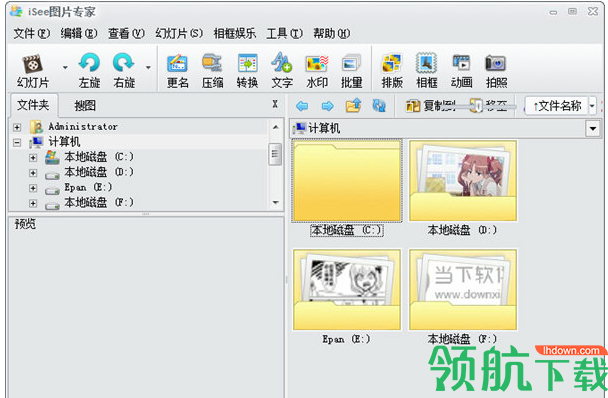
Task: Click the thumbnail size slider handle
Action: pos(477,106)
